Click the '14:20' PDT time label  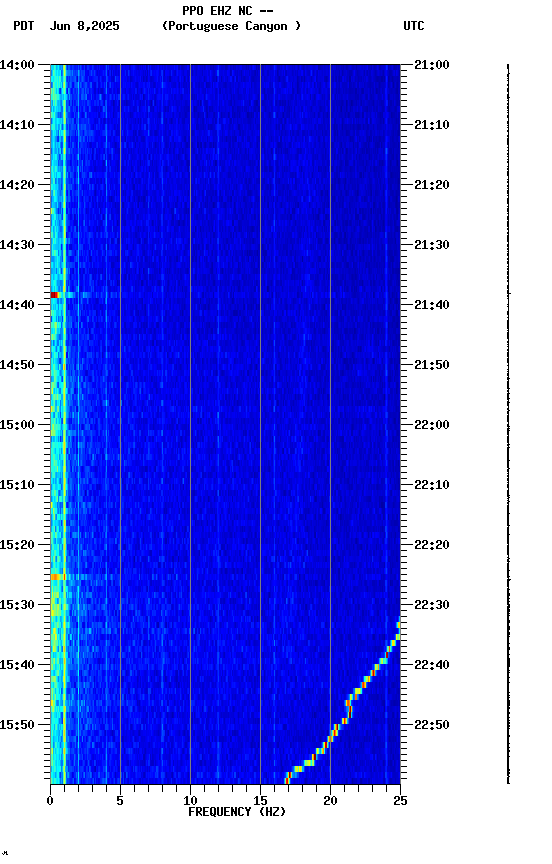tap(17, 185)
